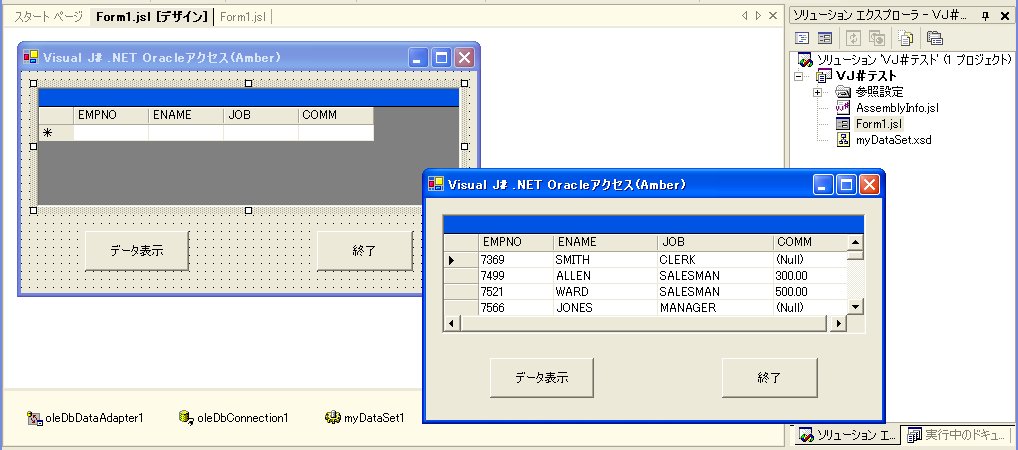Sort by EMPNO column in running window
Screen dimensions: 1018x450
pos(516,242)
